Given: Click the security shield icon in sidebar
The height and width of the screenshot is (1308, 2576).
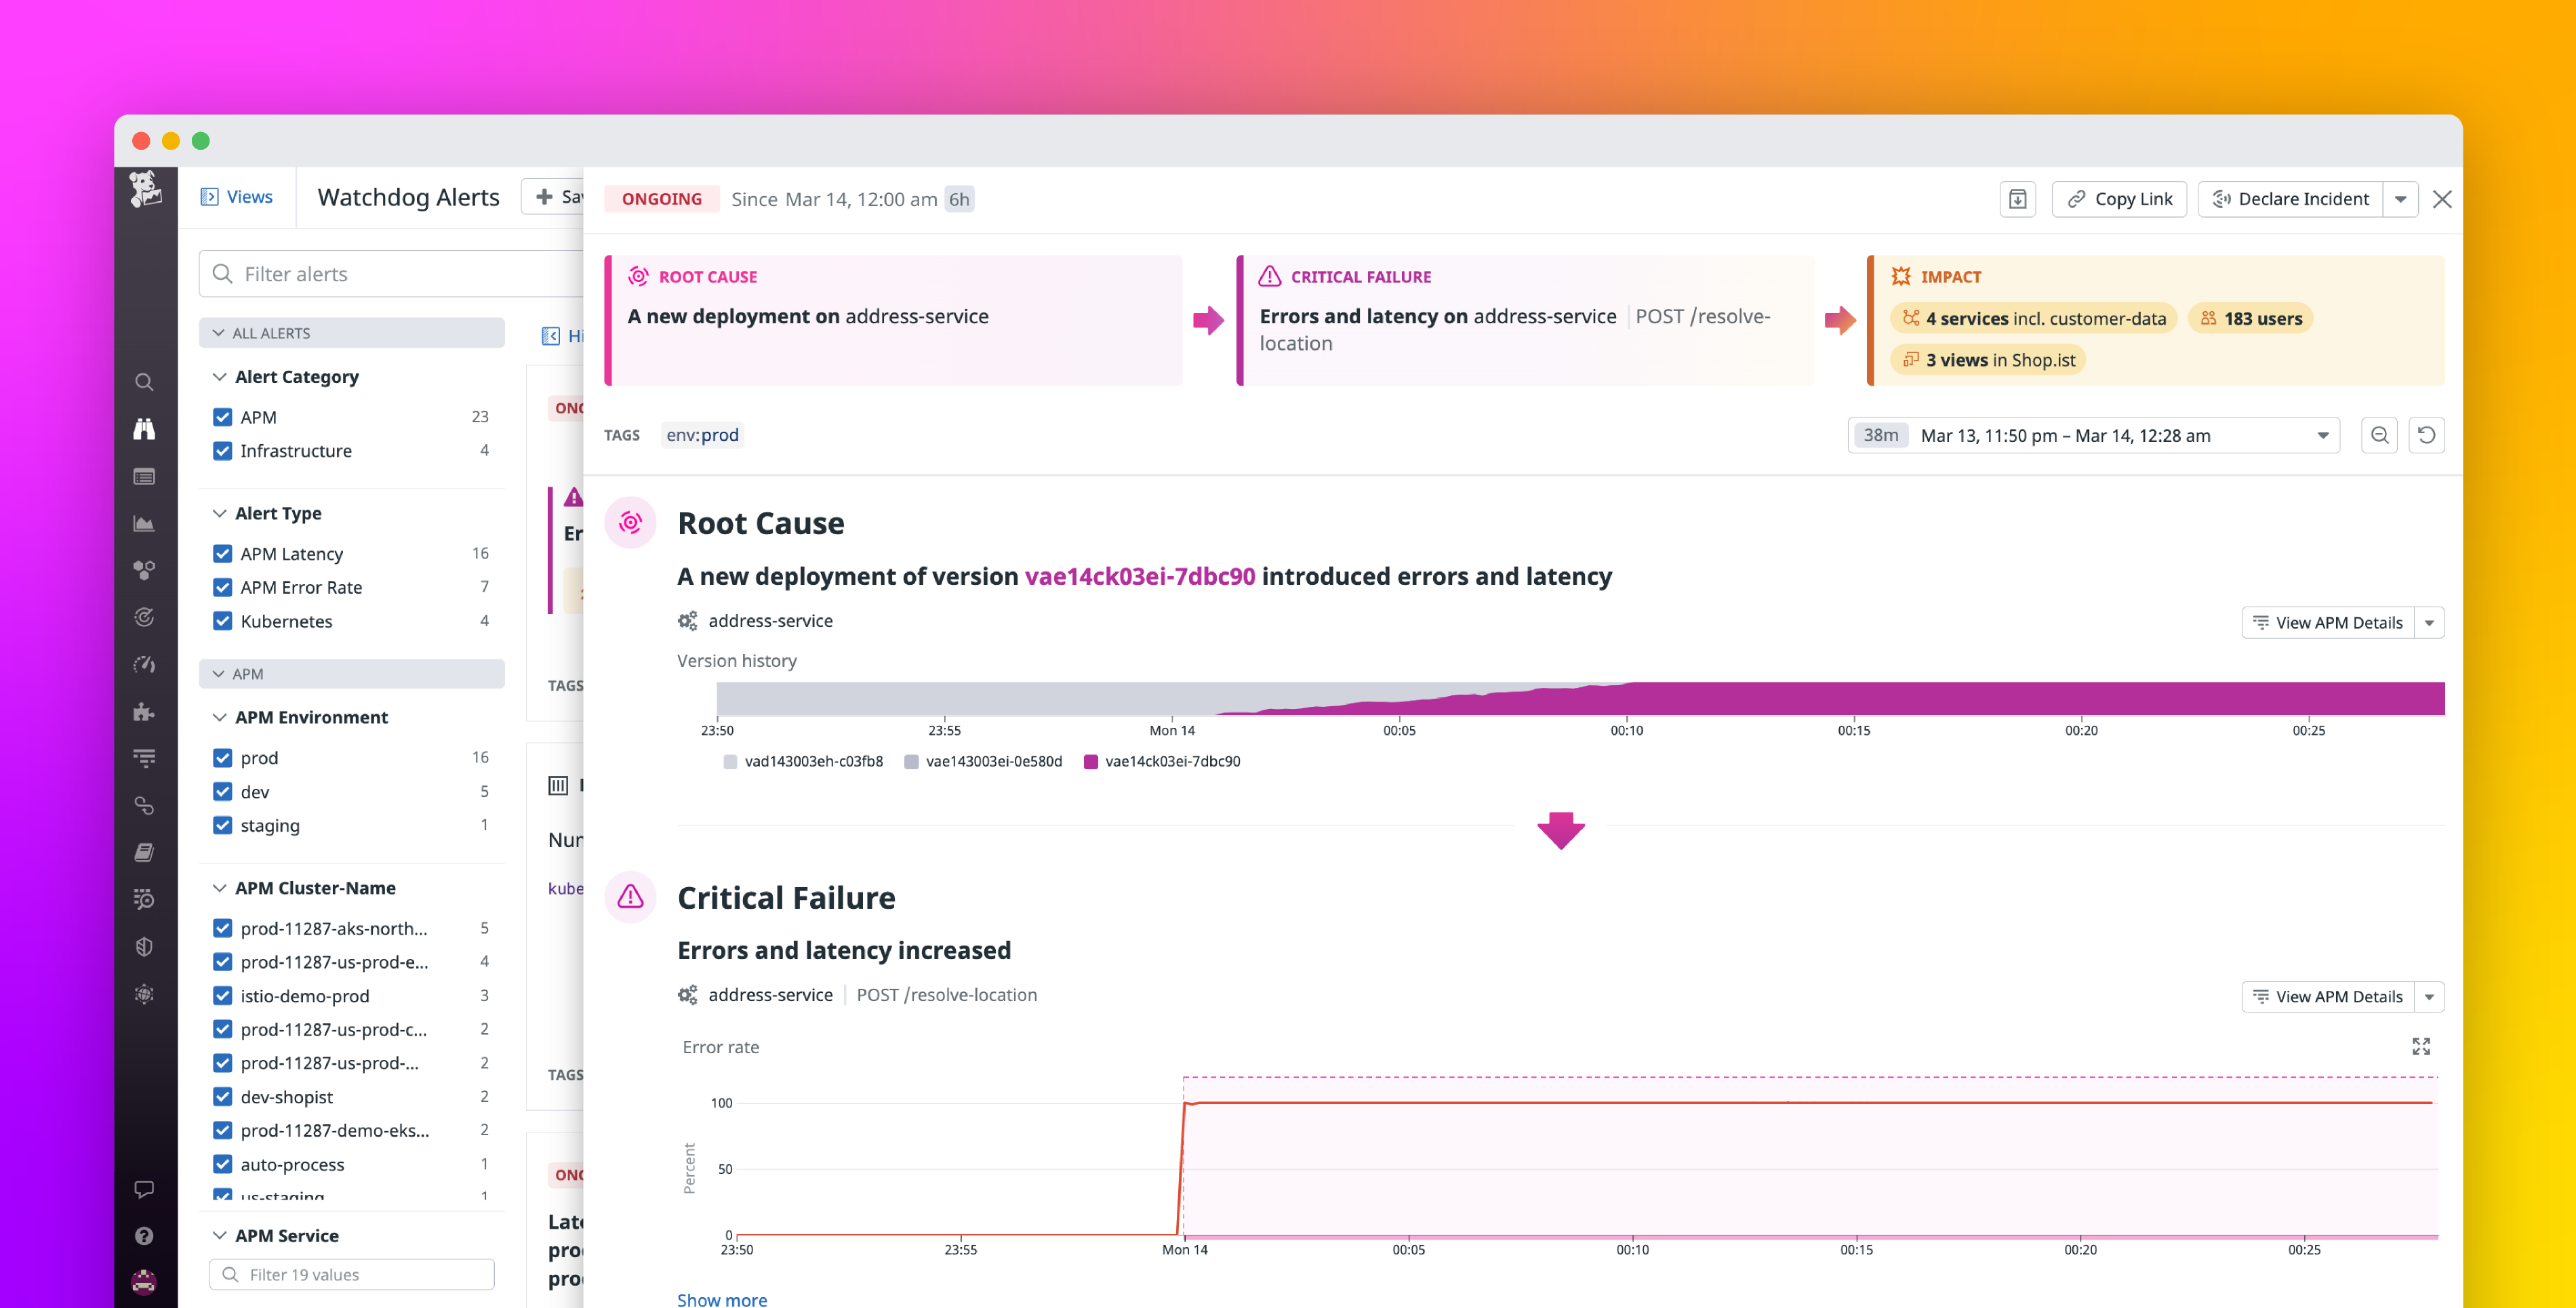Looking at the screenshot, I should 145,947.
